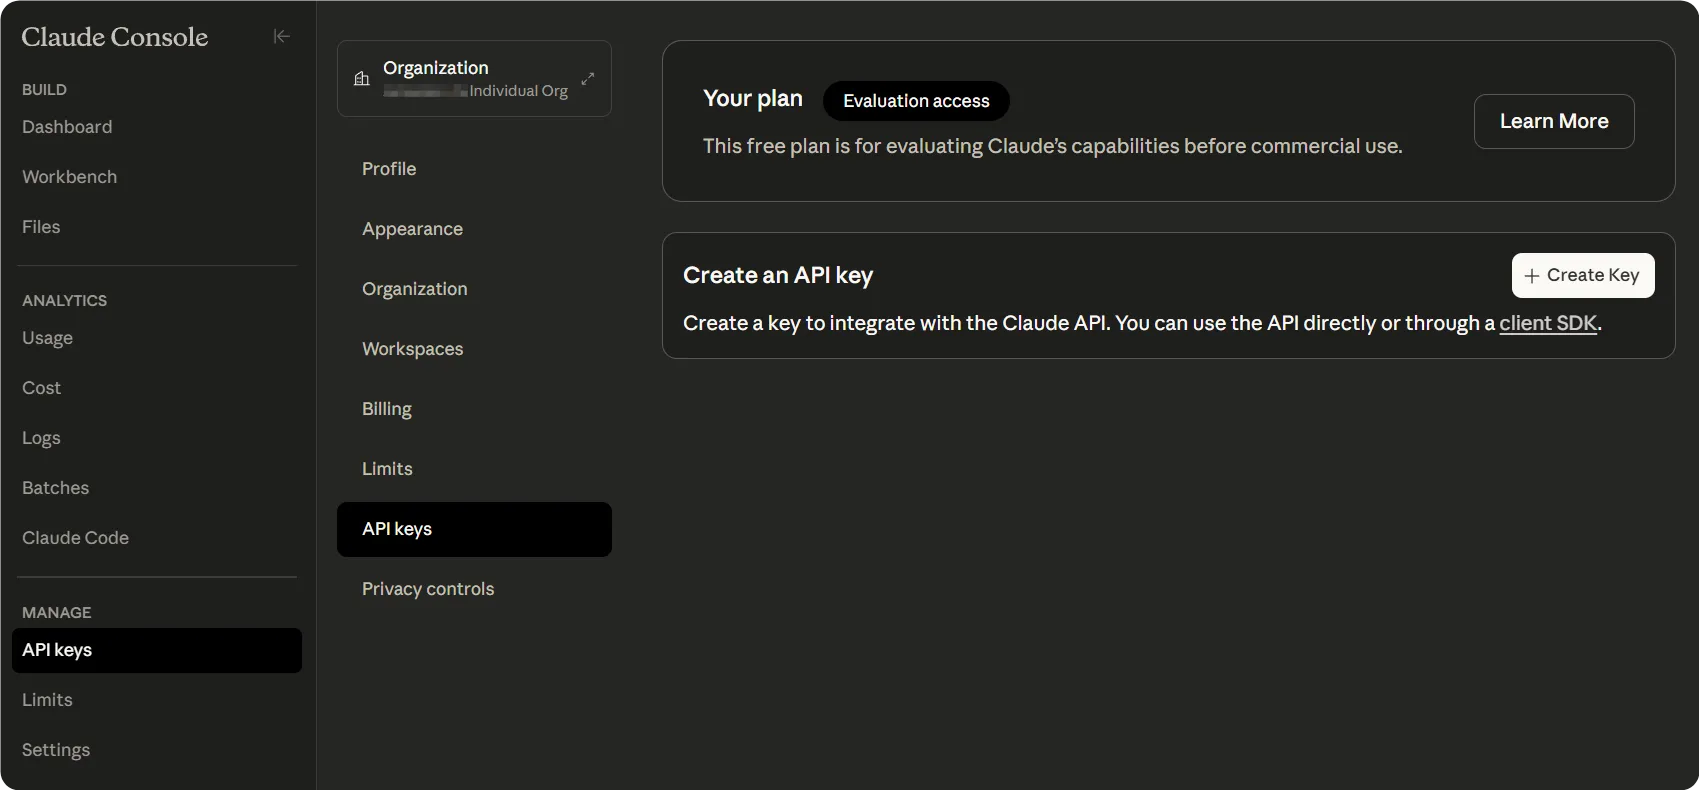Select Billing in settings menu
Screen dimensions: 1699x790
point(387,409)
